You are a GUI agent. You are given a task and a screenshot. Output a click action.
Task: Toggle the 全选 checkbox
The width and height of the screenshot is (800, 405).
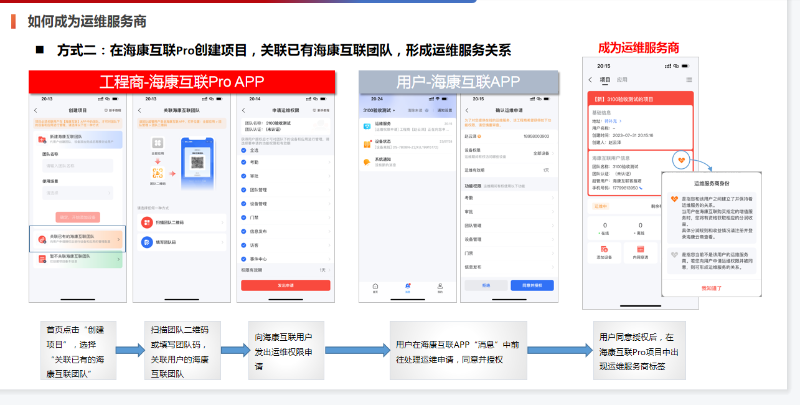244,150
